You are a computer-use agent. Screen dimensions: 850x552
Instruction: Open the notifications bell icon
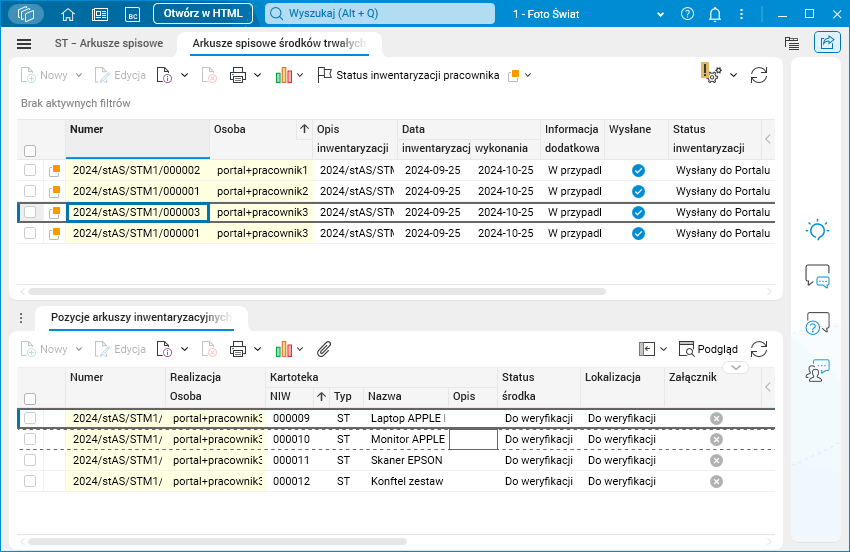click(715, 14)
